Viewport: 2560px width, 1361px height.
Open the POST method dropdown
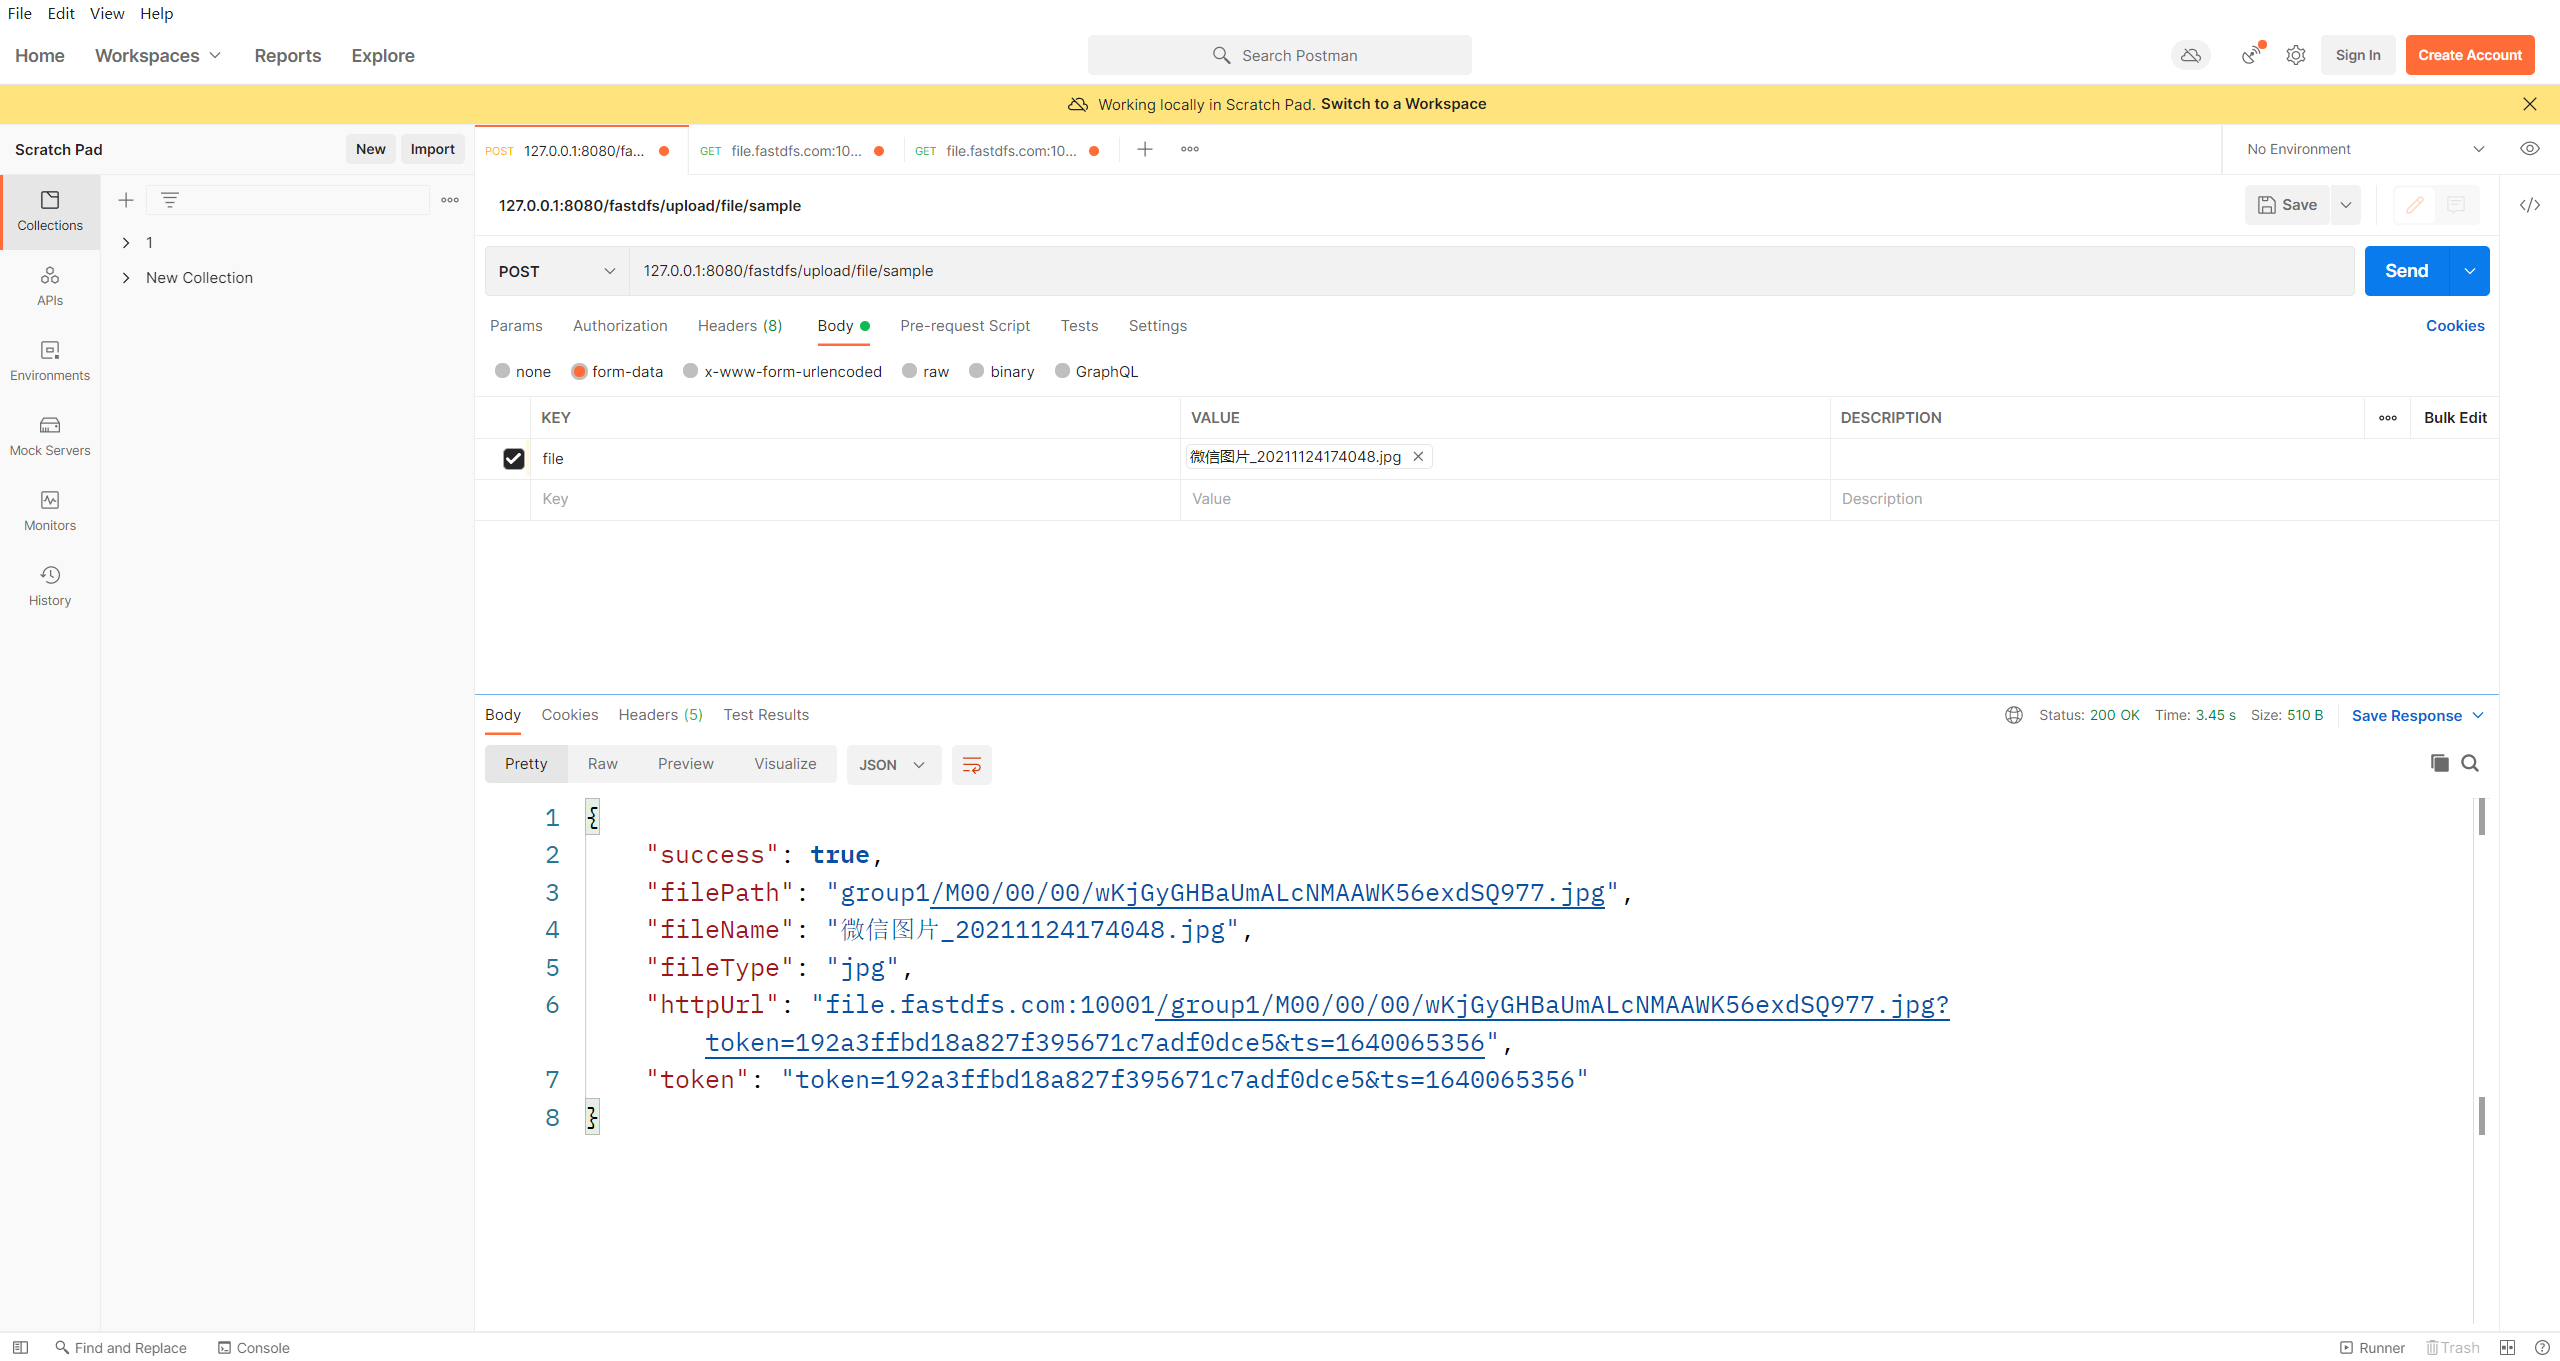pyautogui.click(x=556, y=271)
